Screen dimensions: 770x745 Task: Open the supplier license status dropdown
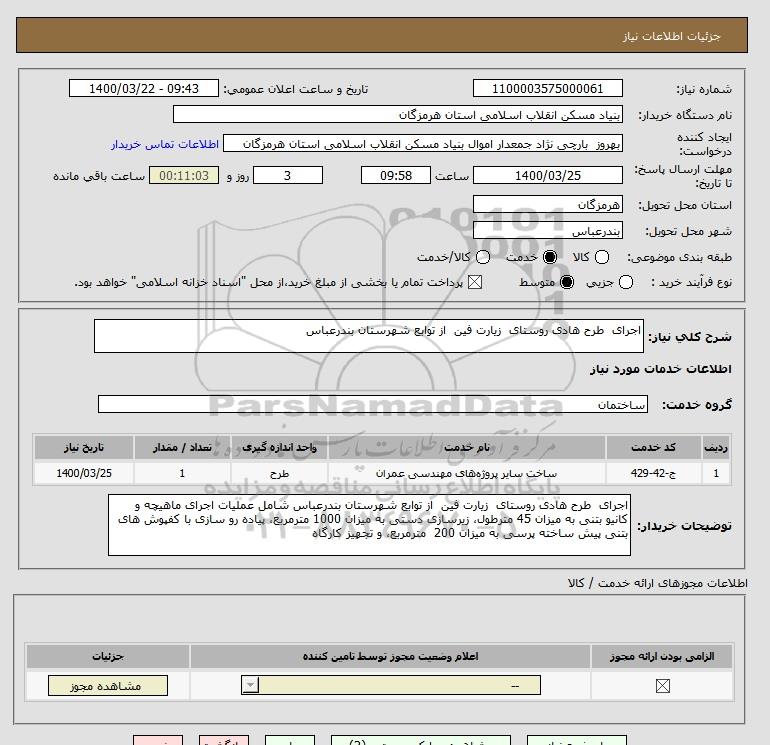[391, 685]
